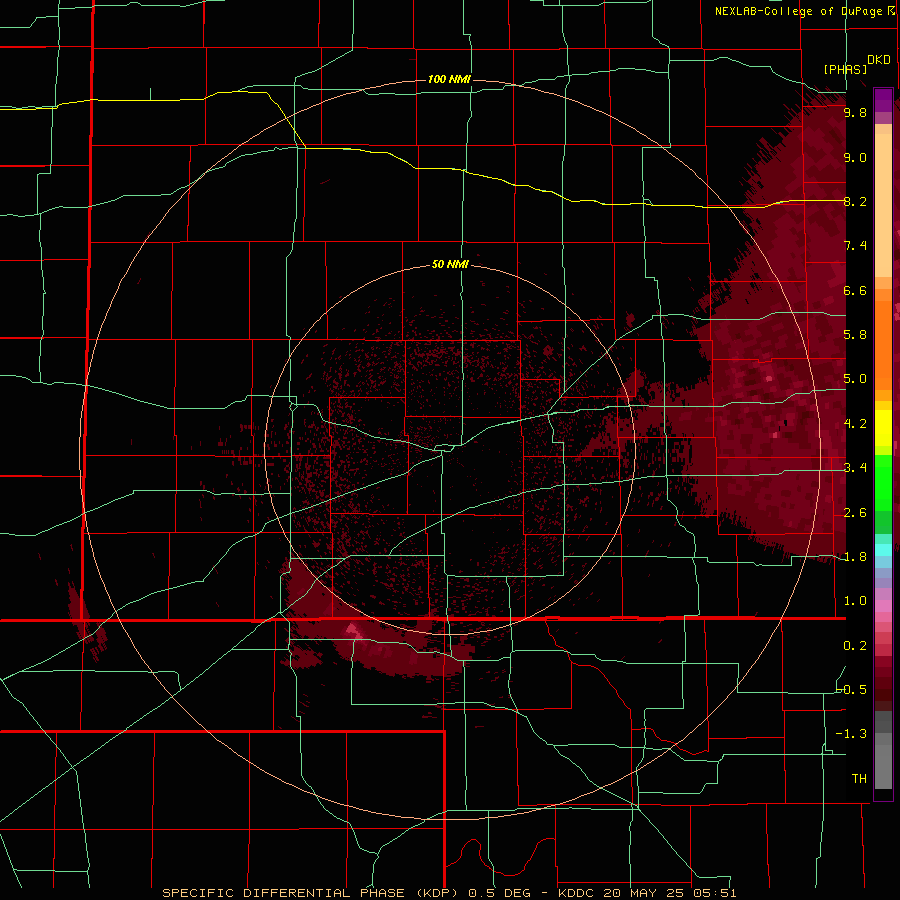Click the 4.2 scale value
The height and width of the screenshot is (900, 900).
coord(855,424)
